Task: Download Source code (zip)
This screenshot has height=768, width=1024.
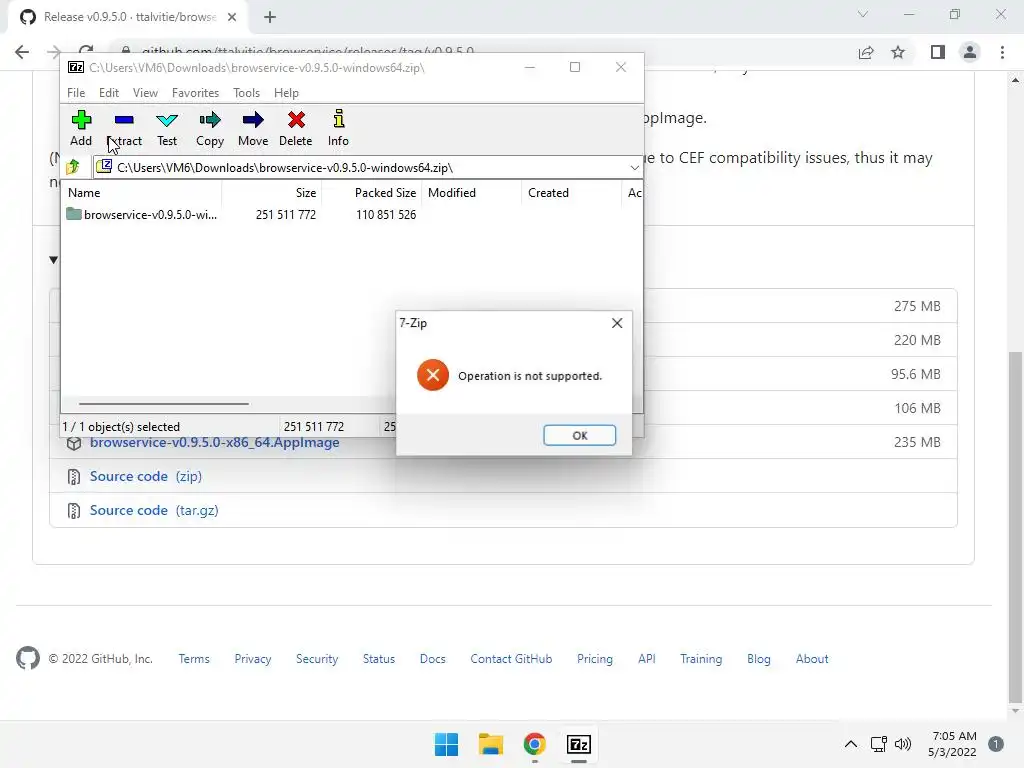Action: (x=146, y=476)
